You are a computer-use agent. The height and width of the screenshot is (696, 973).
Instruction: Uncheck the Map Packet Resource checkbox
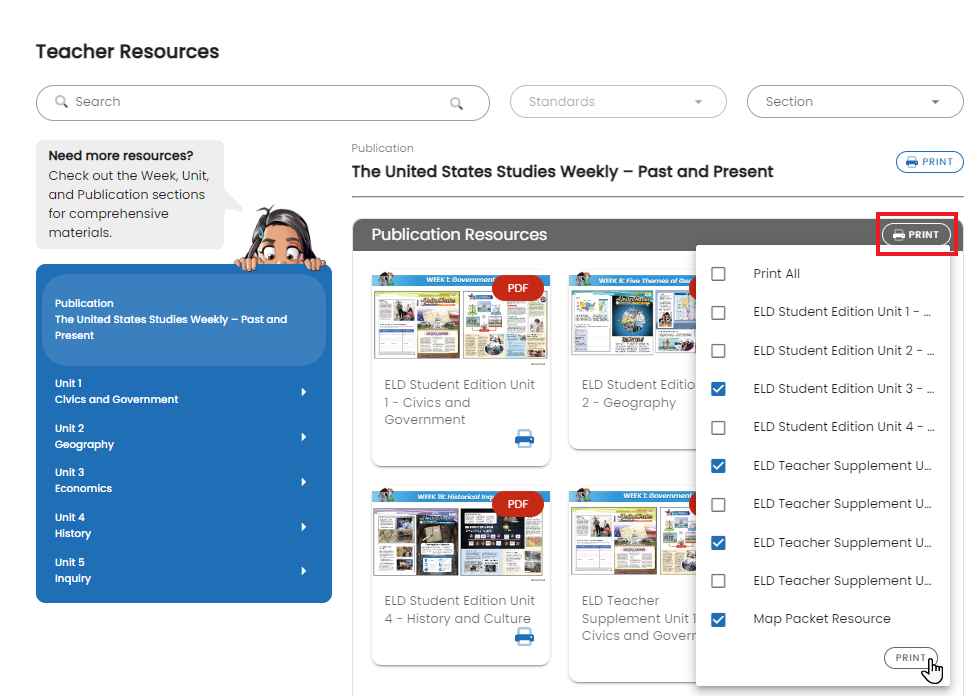[718, 620]
